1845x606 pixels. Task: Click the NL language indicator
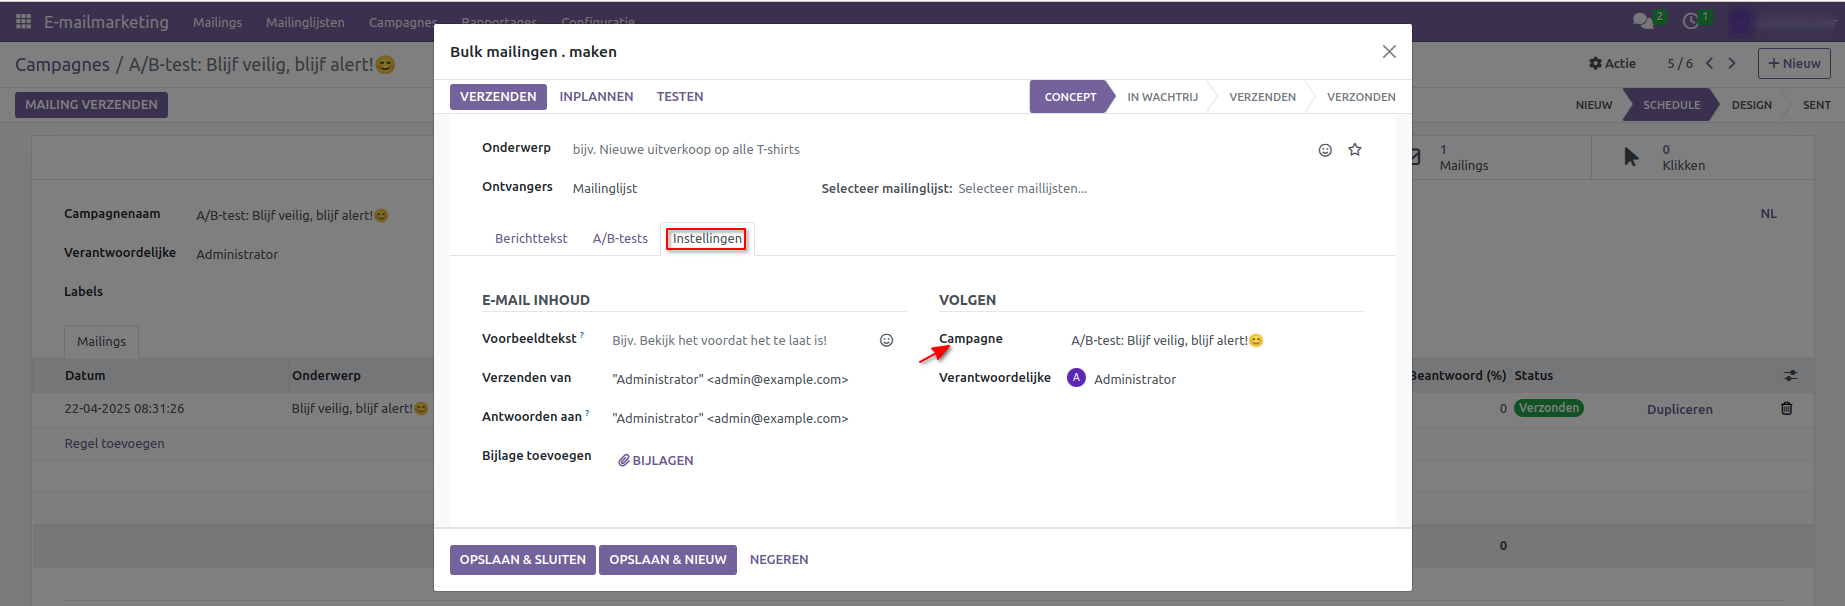pyautogui.click(x=1769, y=214)
